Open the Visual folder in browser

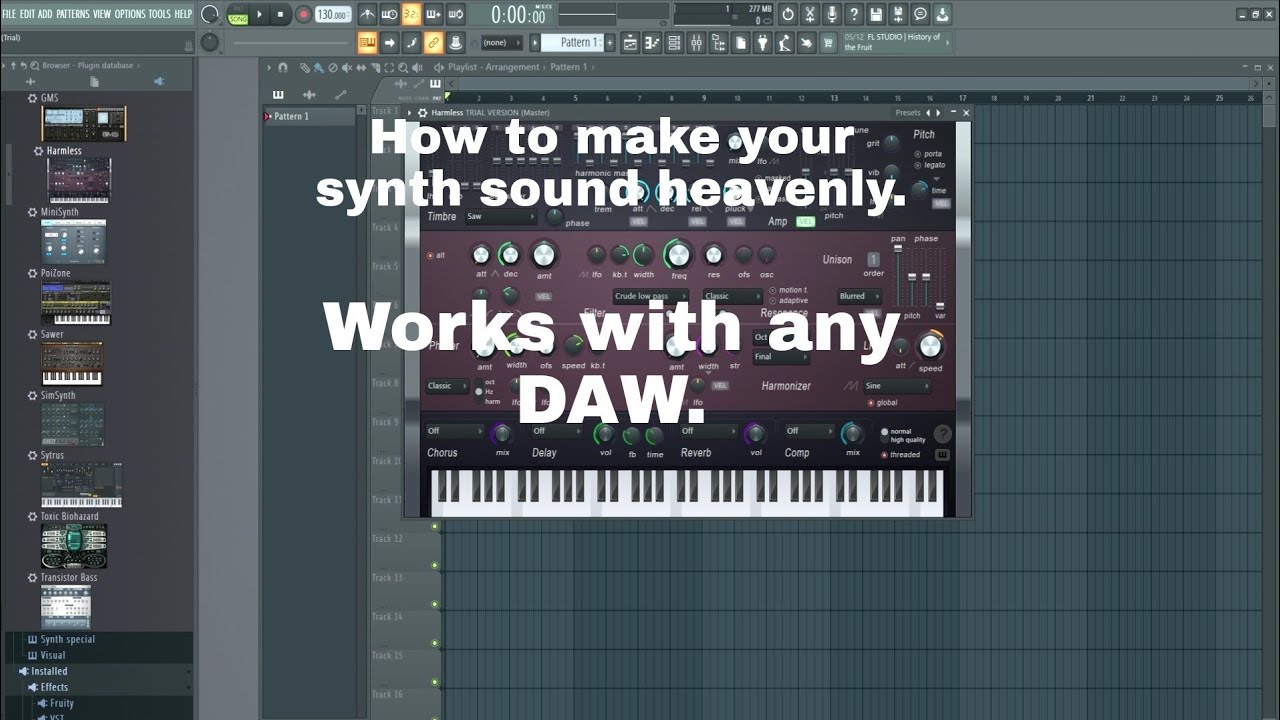click(x=53, y=656)
